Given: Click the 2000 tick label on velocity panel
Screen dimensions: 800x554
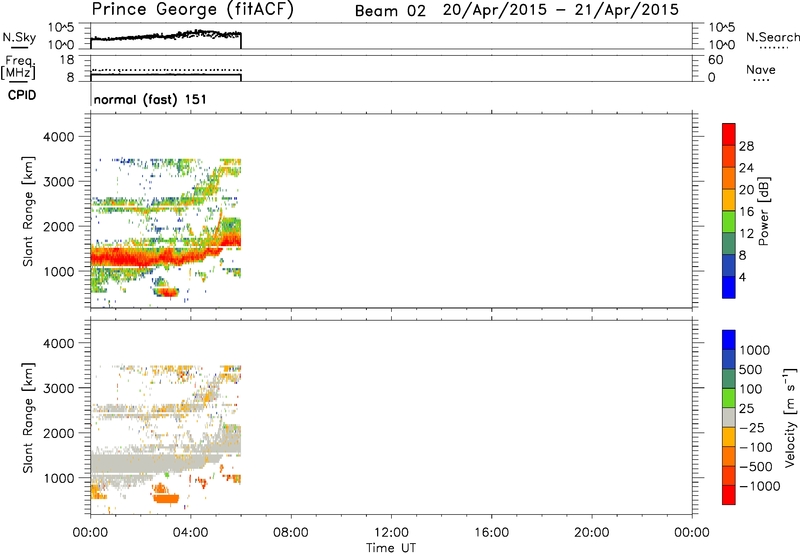Looking at the screenshot, I should (58, 433).
